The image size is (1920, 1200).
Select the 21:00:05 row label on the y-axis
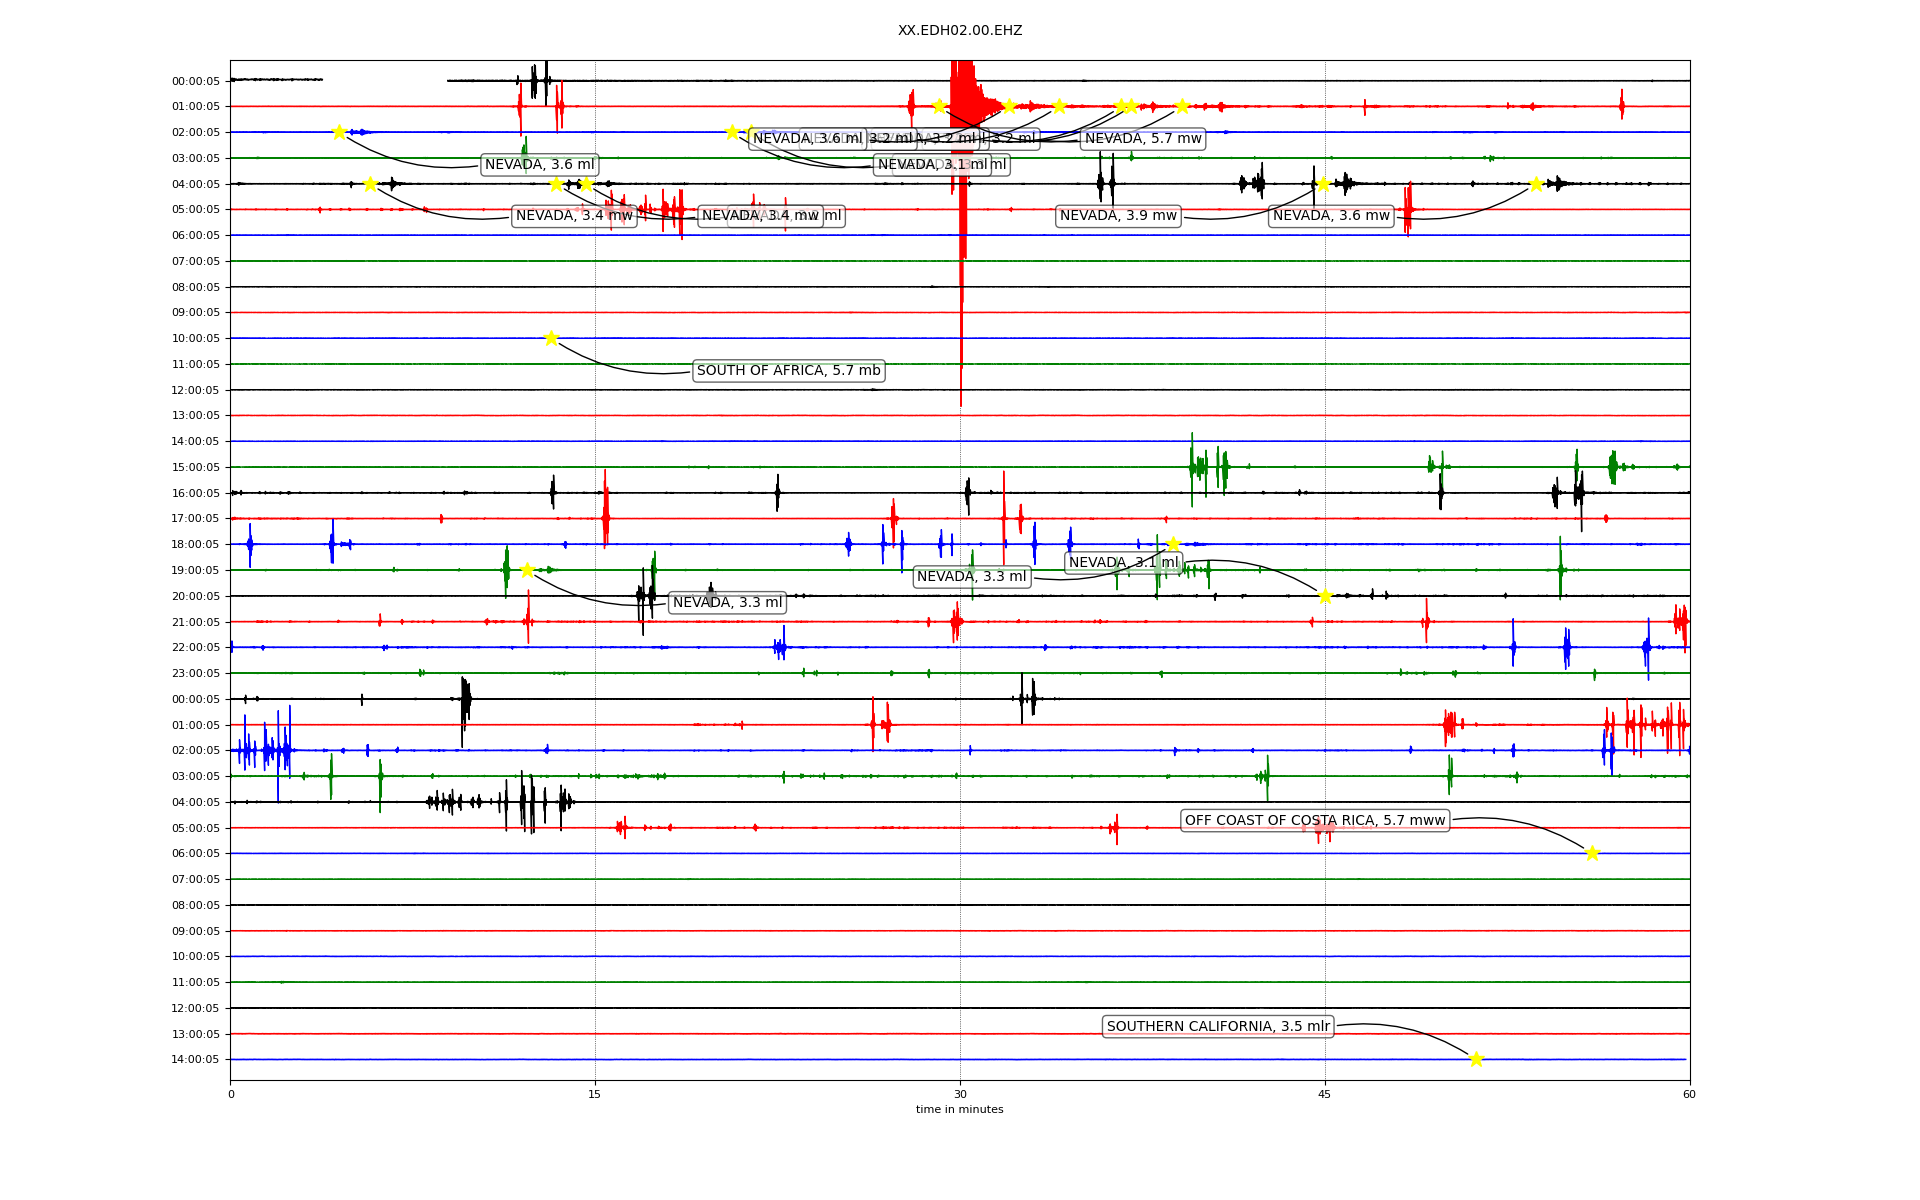[x=195, y=622]
